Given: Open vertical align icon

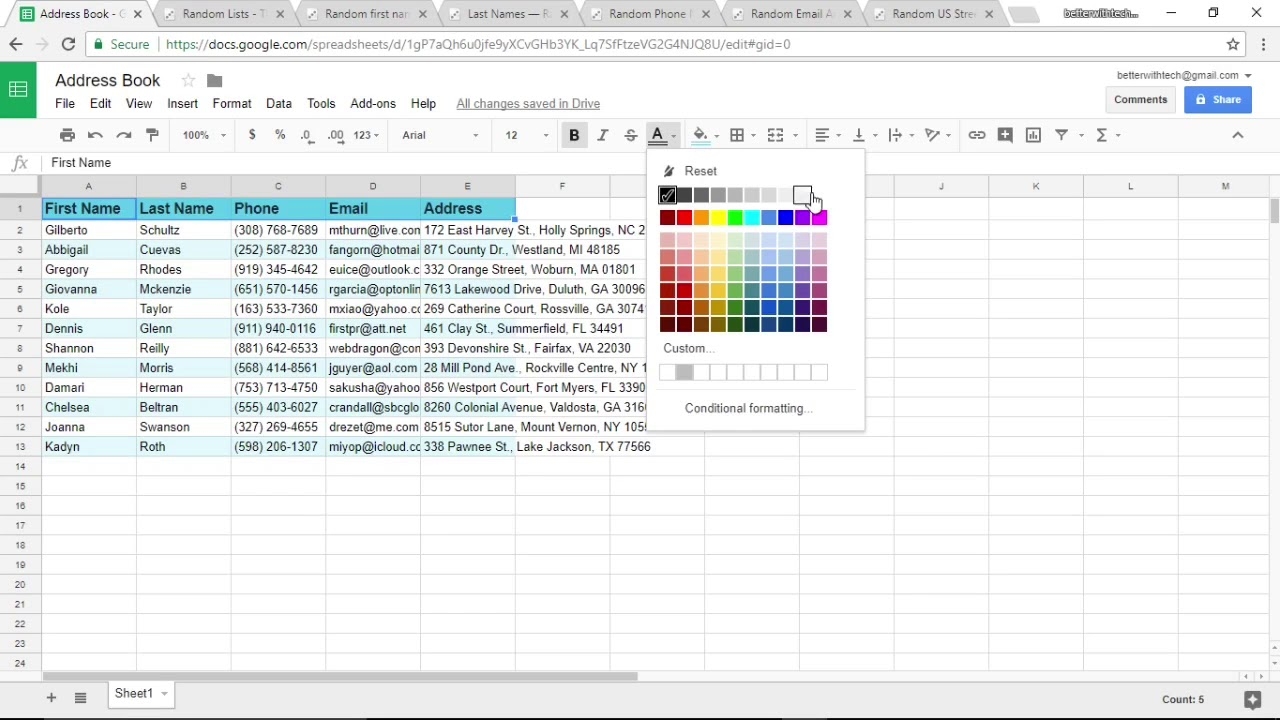Looking at the screenshot, I should (858, 135).
